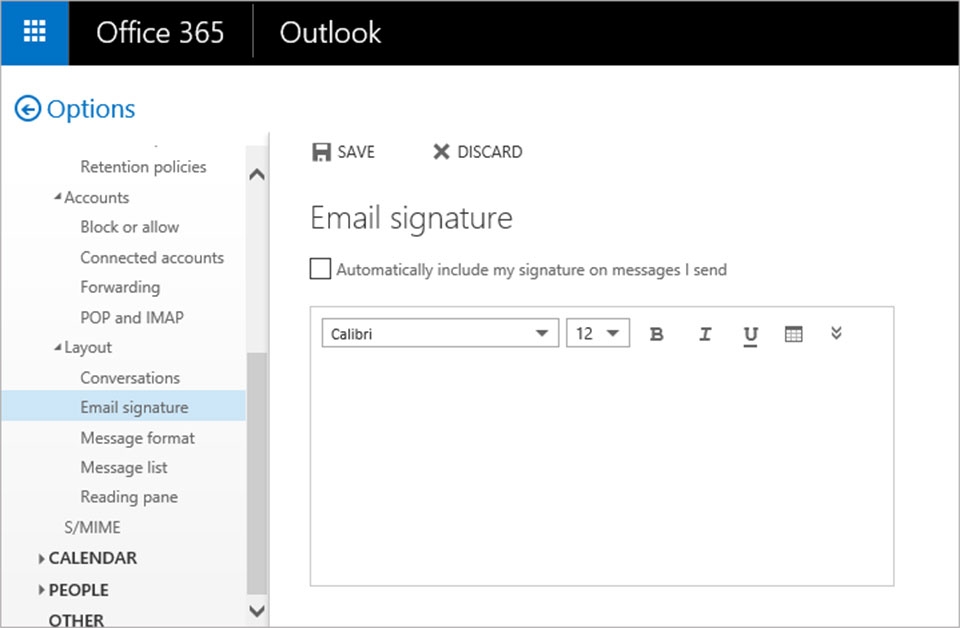The width and height of the screenshot is (960, 628).
Task: Enable automatically include my signature on messages
Action: [x=320, y=268]
